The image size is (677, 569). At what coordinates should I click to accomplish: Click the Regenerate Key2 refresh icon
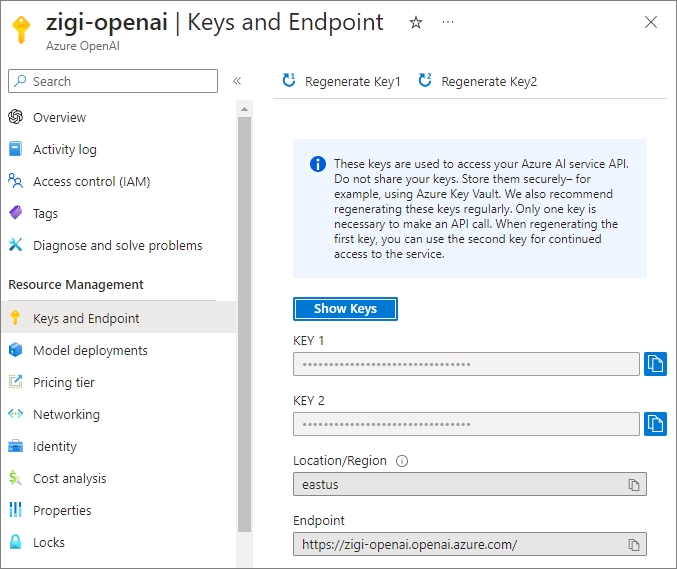tap(425, 80)
